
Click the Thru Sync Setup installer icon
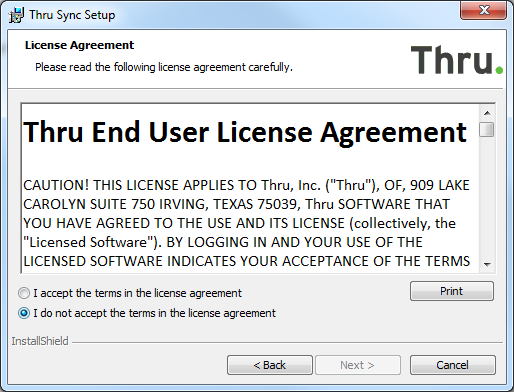point(16,15)
